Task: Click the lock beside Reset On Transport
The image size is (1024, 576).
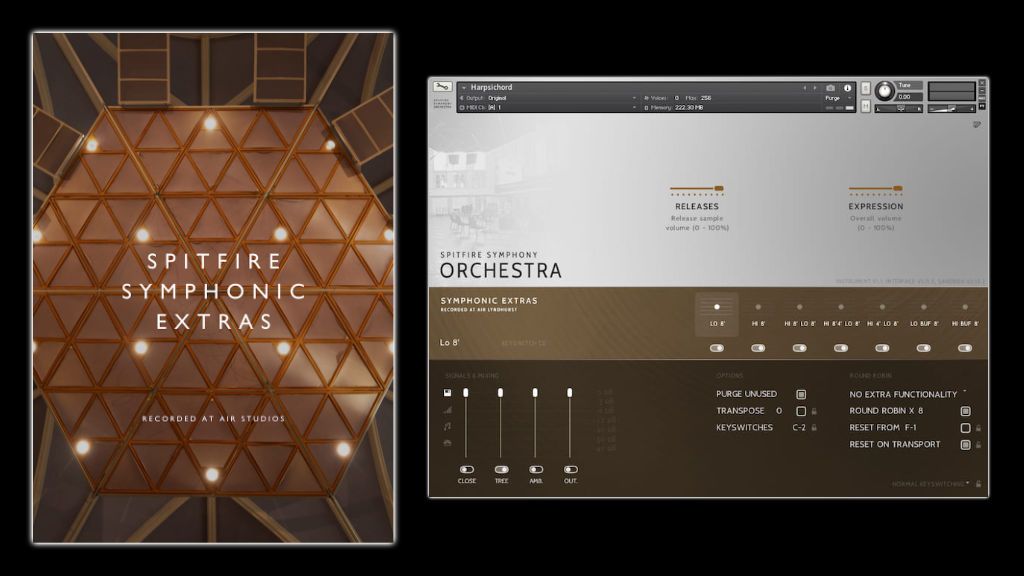Action: pos(978,445)
